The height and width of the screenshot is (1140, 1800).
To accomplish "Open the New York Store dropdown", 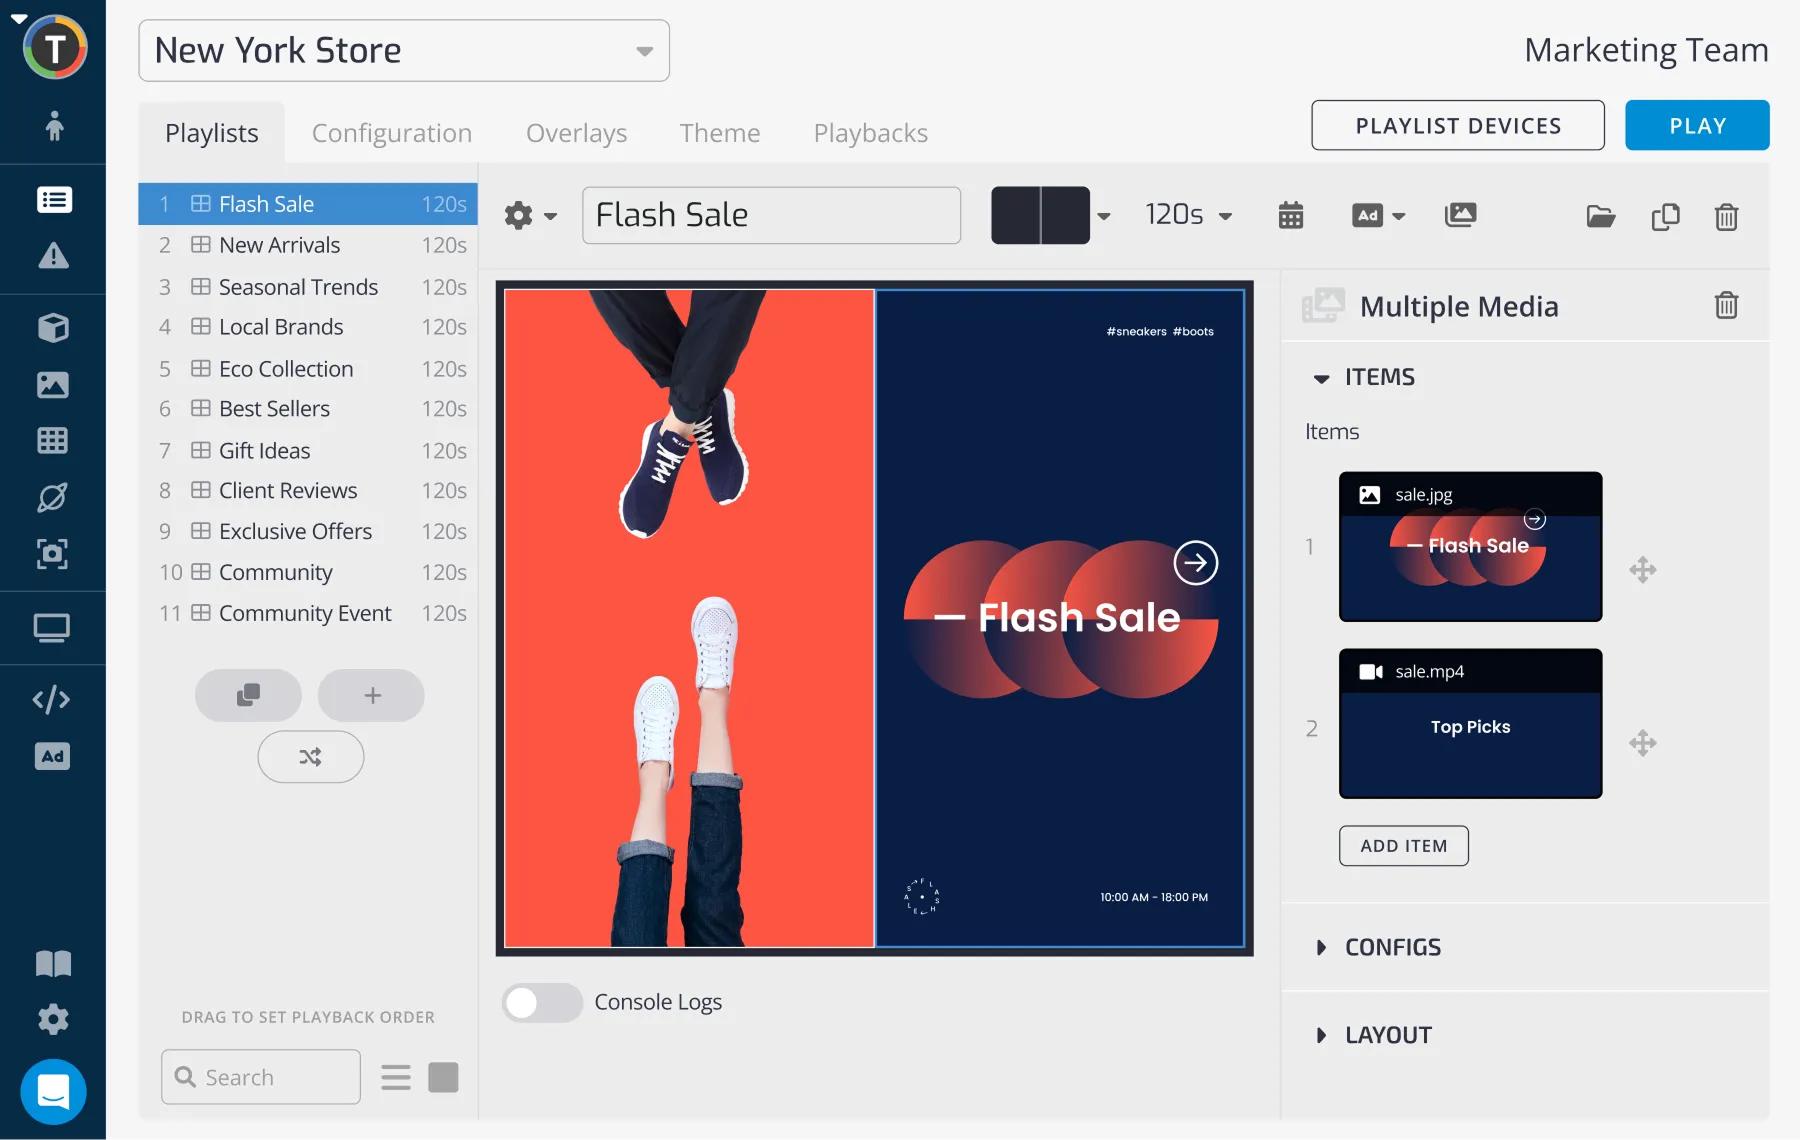I will (x=404, y=51).
